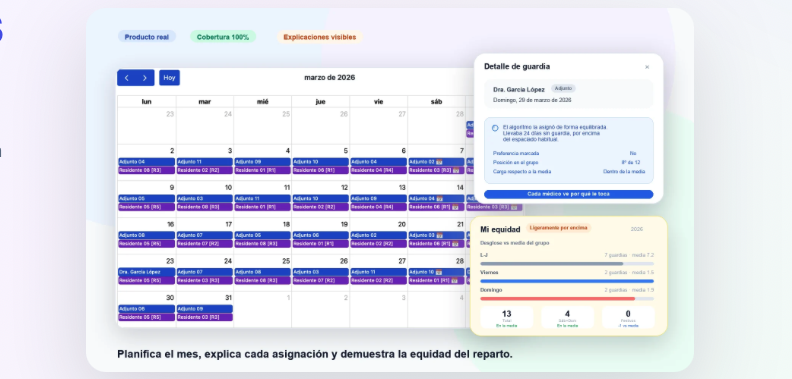
Task: Click 'Cada médico ve por qué le toca' button
Action: click(568, 195)
